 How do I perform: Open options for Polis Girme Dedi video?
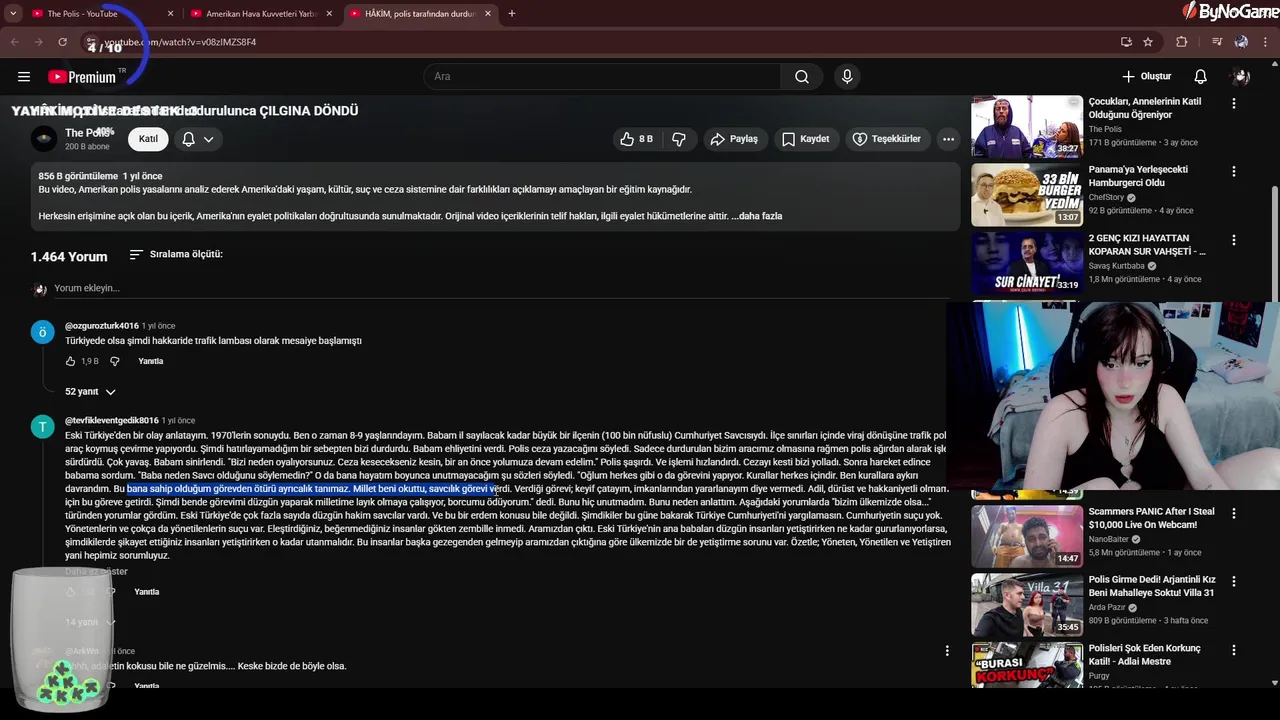click(1233, 581)
